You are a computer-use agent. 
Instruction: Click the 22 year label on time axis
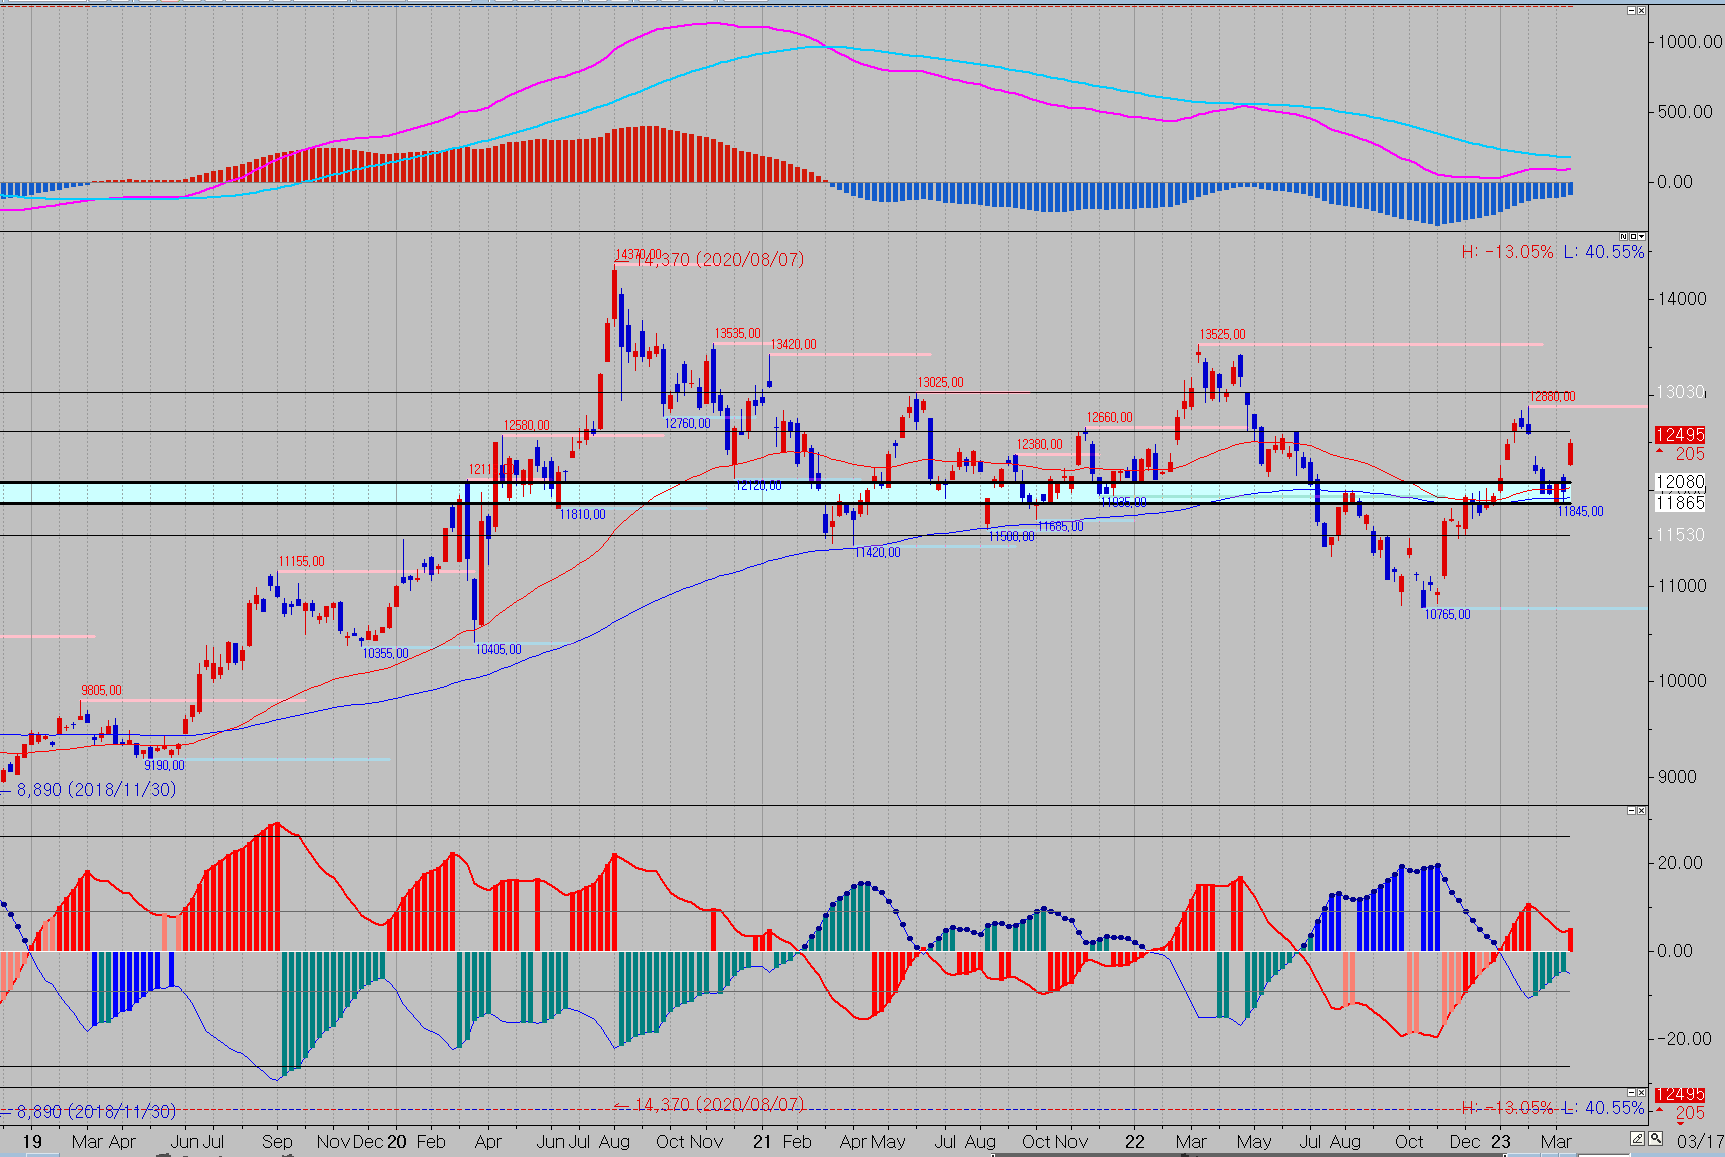pos(1134,1142)
